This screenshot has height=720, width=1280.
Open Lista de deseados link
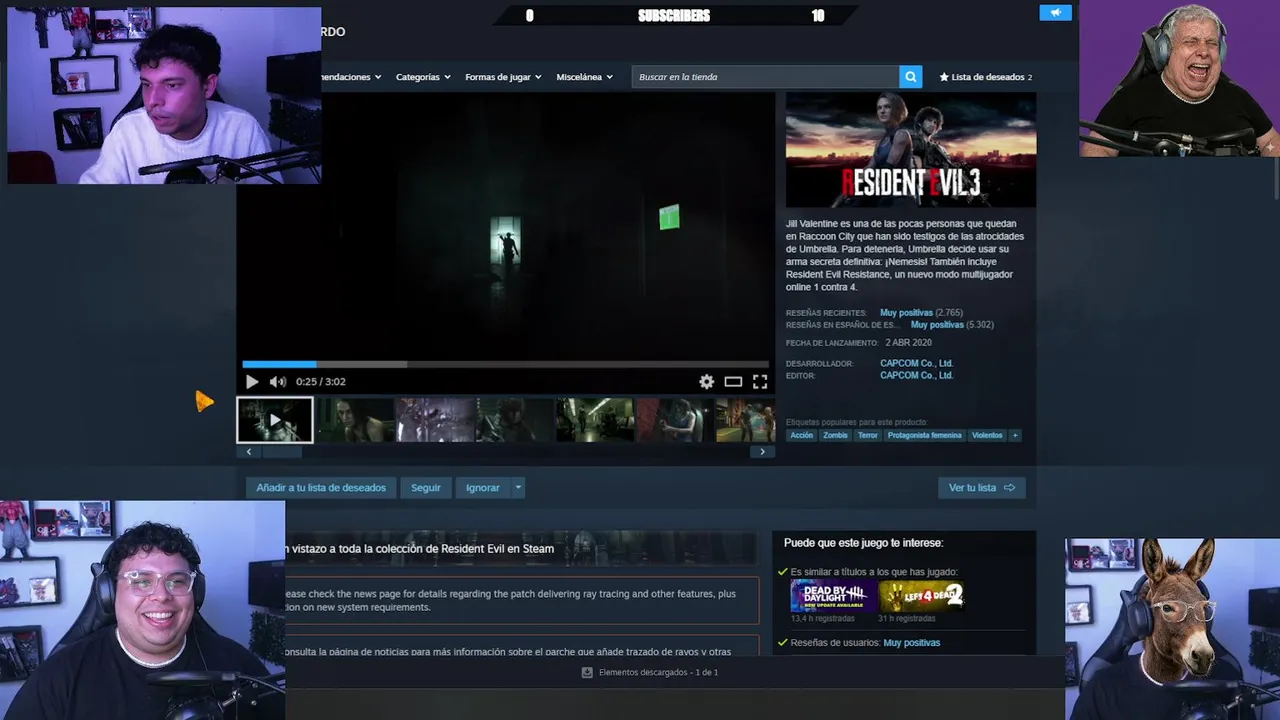[986, 77]
